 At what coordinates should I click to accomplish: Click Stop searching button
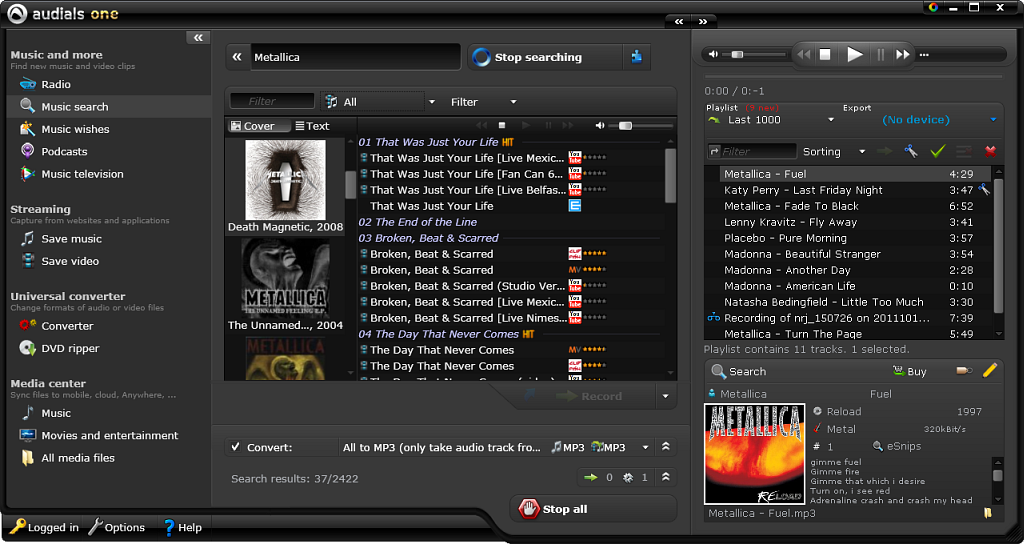(x=545, y=57)
